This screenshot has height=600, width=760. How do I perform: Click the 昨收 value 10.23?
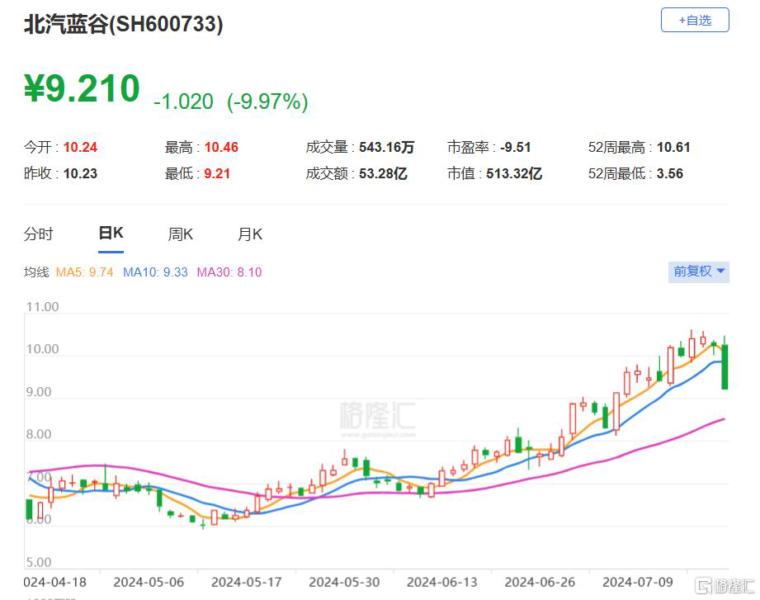(x=80, y=174)
